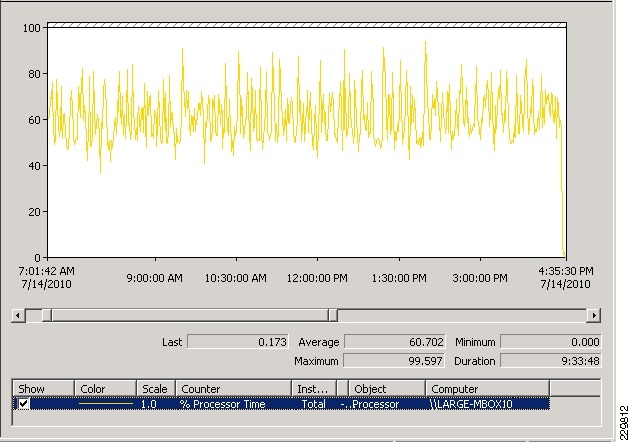629x445 pixels.
Task: Uncheck the Show checkbox for % Processor Time
Action: [x=23, y=404]
